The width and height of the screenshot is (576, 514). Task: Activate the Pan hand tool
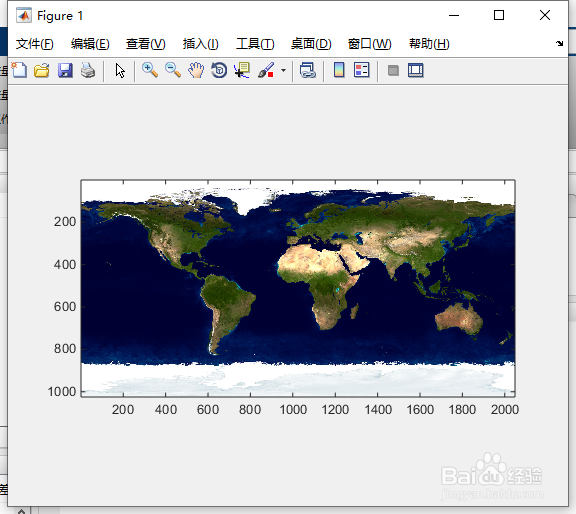coord(196,70)
